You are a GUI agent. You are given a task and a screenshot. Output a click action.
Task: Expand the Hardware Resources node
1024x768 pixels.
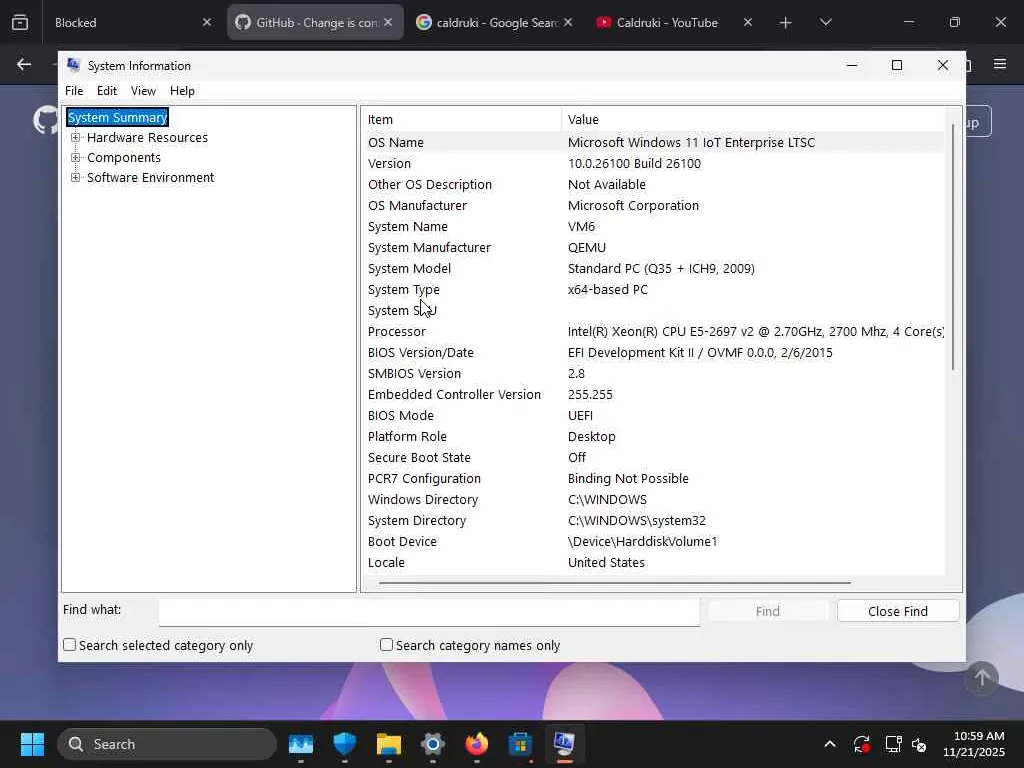[76, 137]
